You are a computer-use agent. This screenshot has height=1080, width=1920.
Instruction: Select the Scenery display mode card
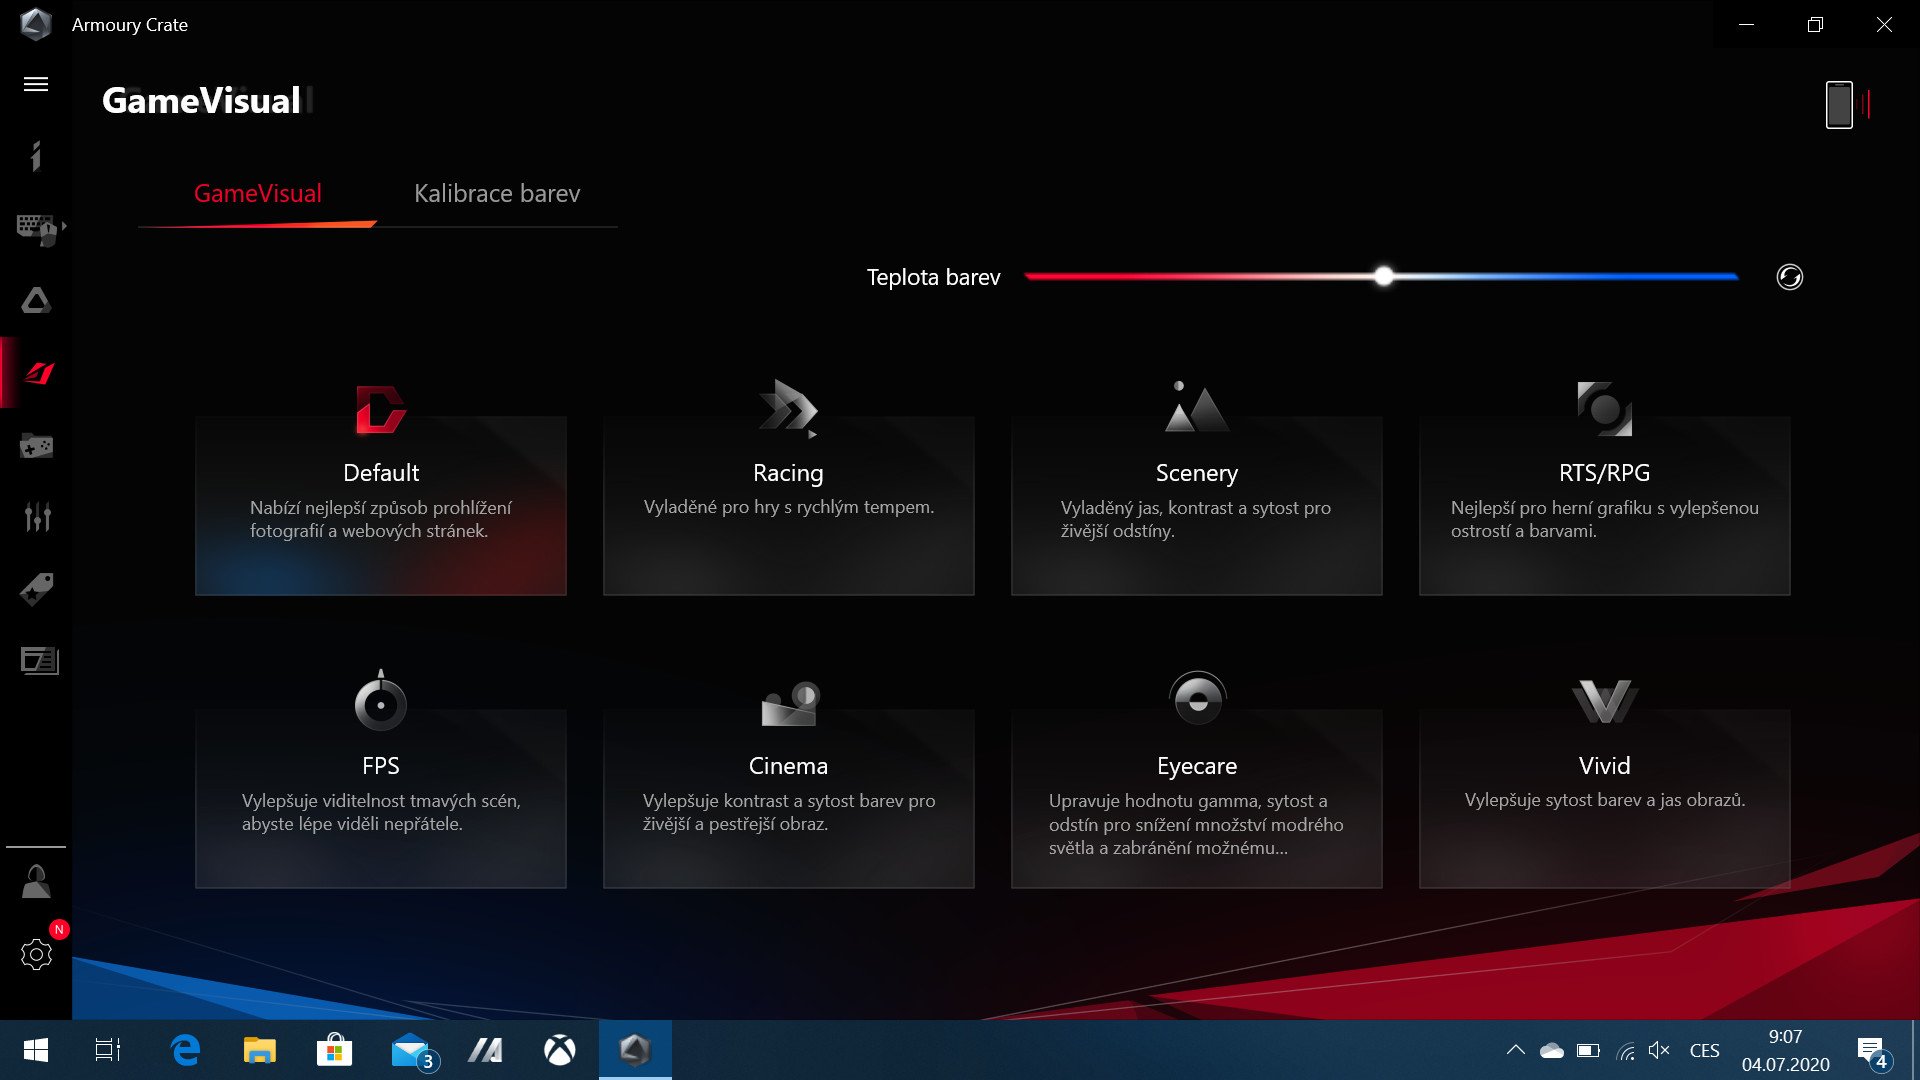click(x=1197, y=505)
